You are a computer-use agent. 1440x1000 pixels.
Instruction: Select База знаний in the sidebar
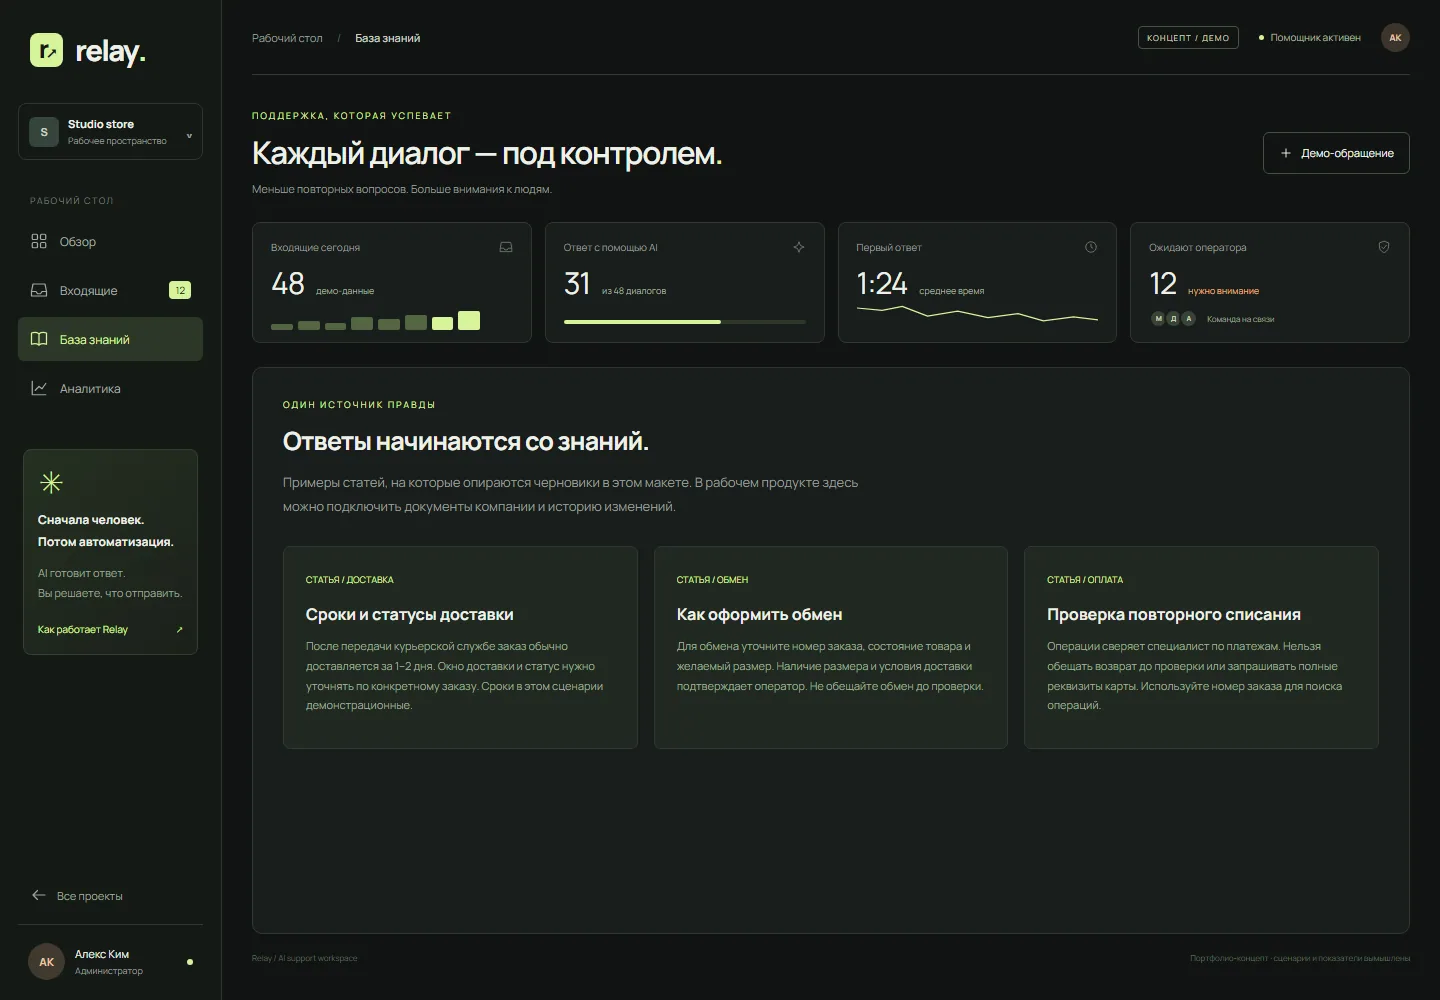[110, 339]
